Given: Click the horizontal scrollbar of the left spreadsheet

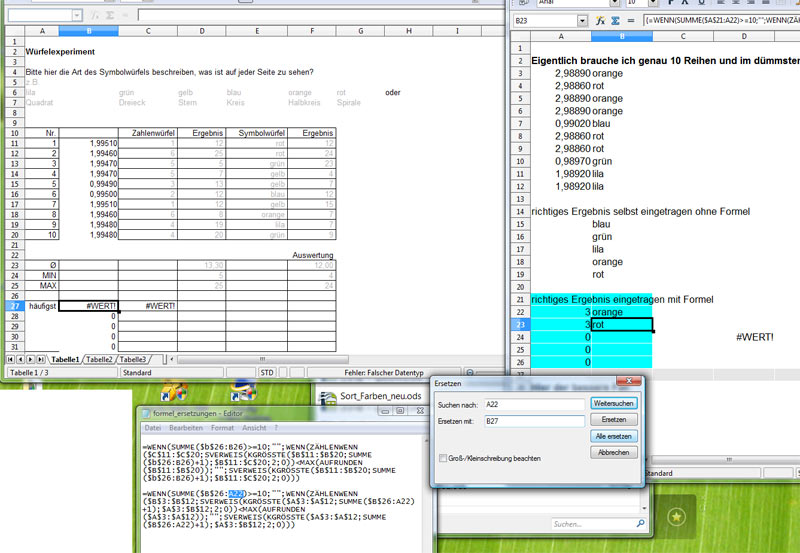Looking at the screenshot, I should [263, 359].
